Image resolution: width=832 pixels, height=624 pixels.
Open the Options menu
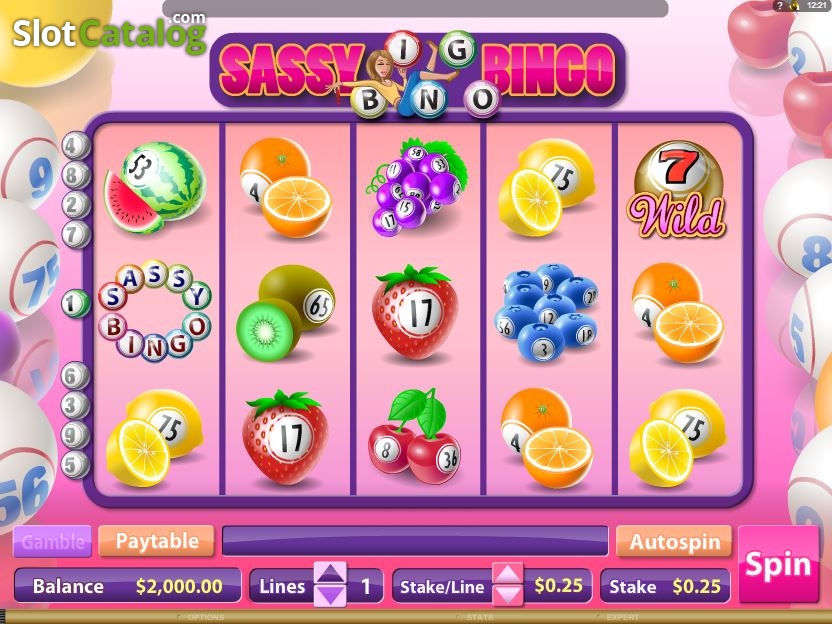click(202, 618)
